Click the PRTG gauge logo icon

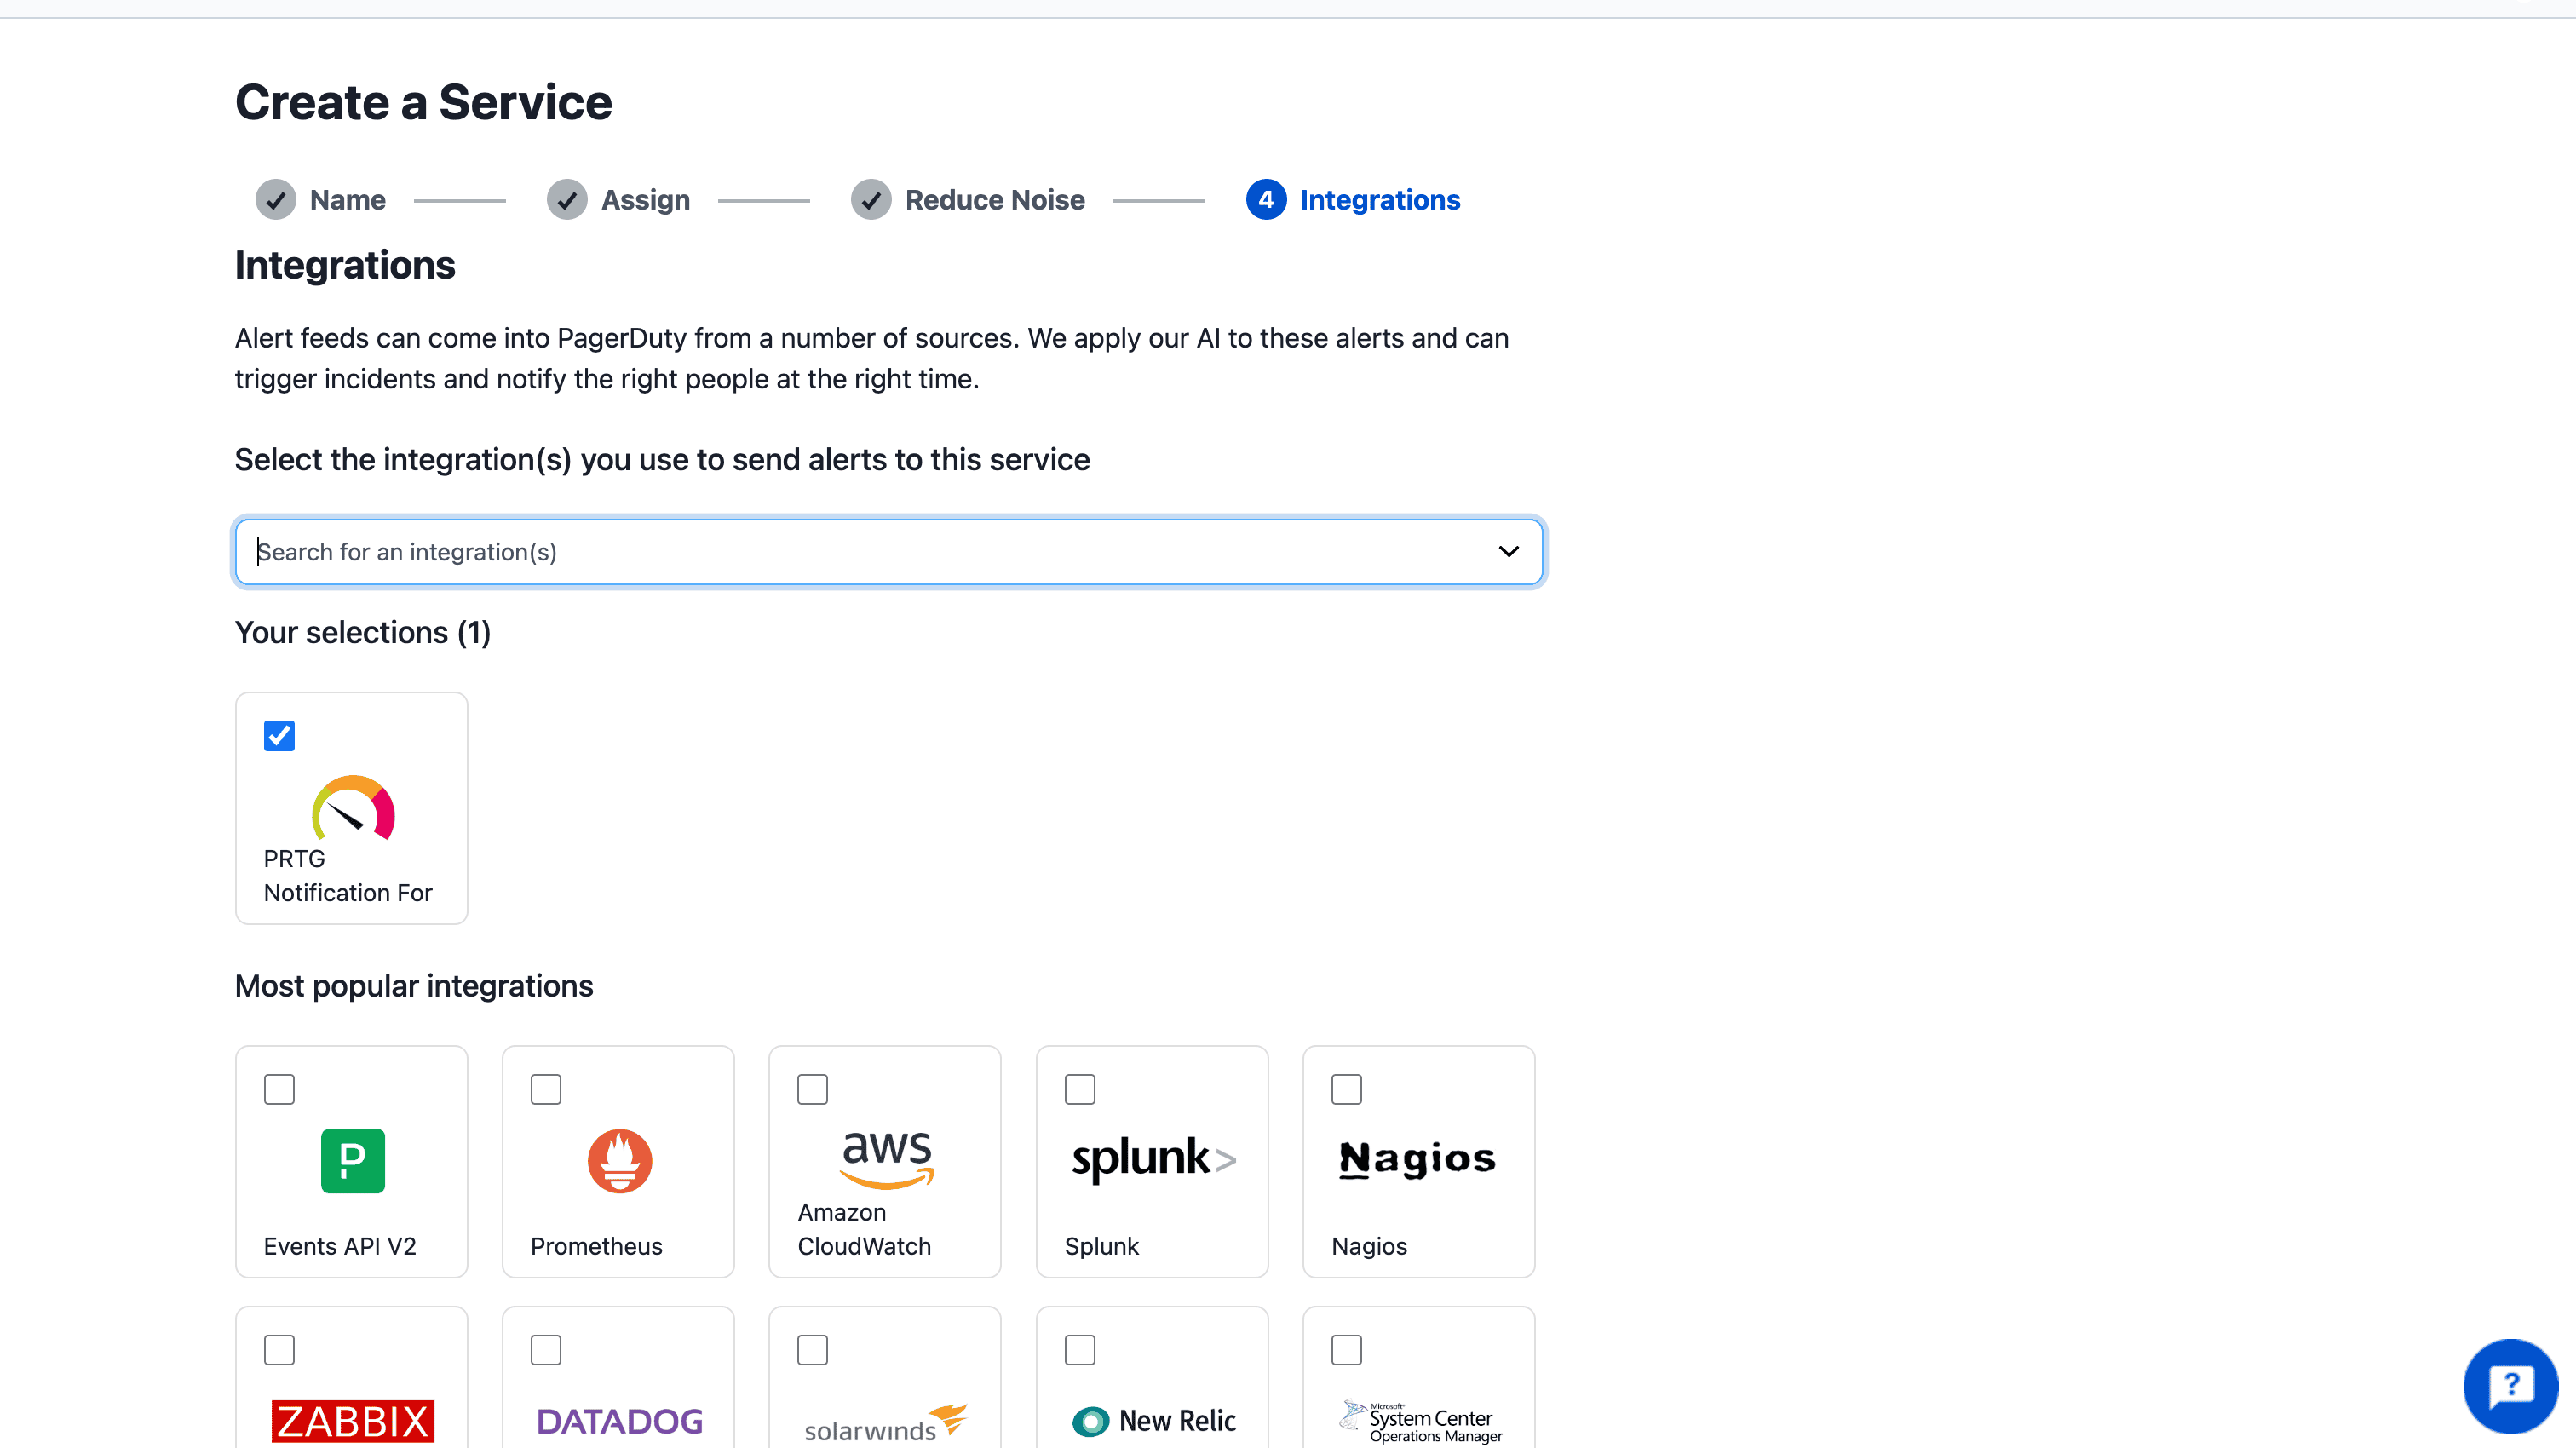click(353, 807)
